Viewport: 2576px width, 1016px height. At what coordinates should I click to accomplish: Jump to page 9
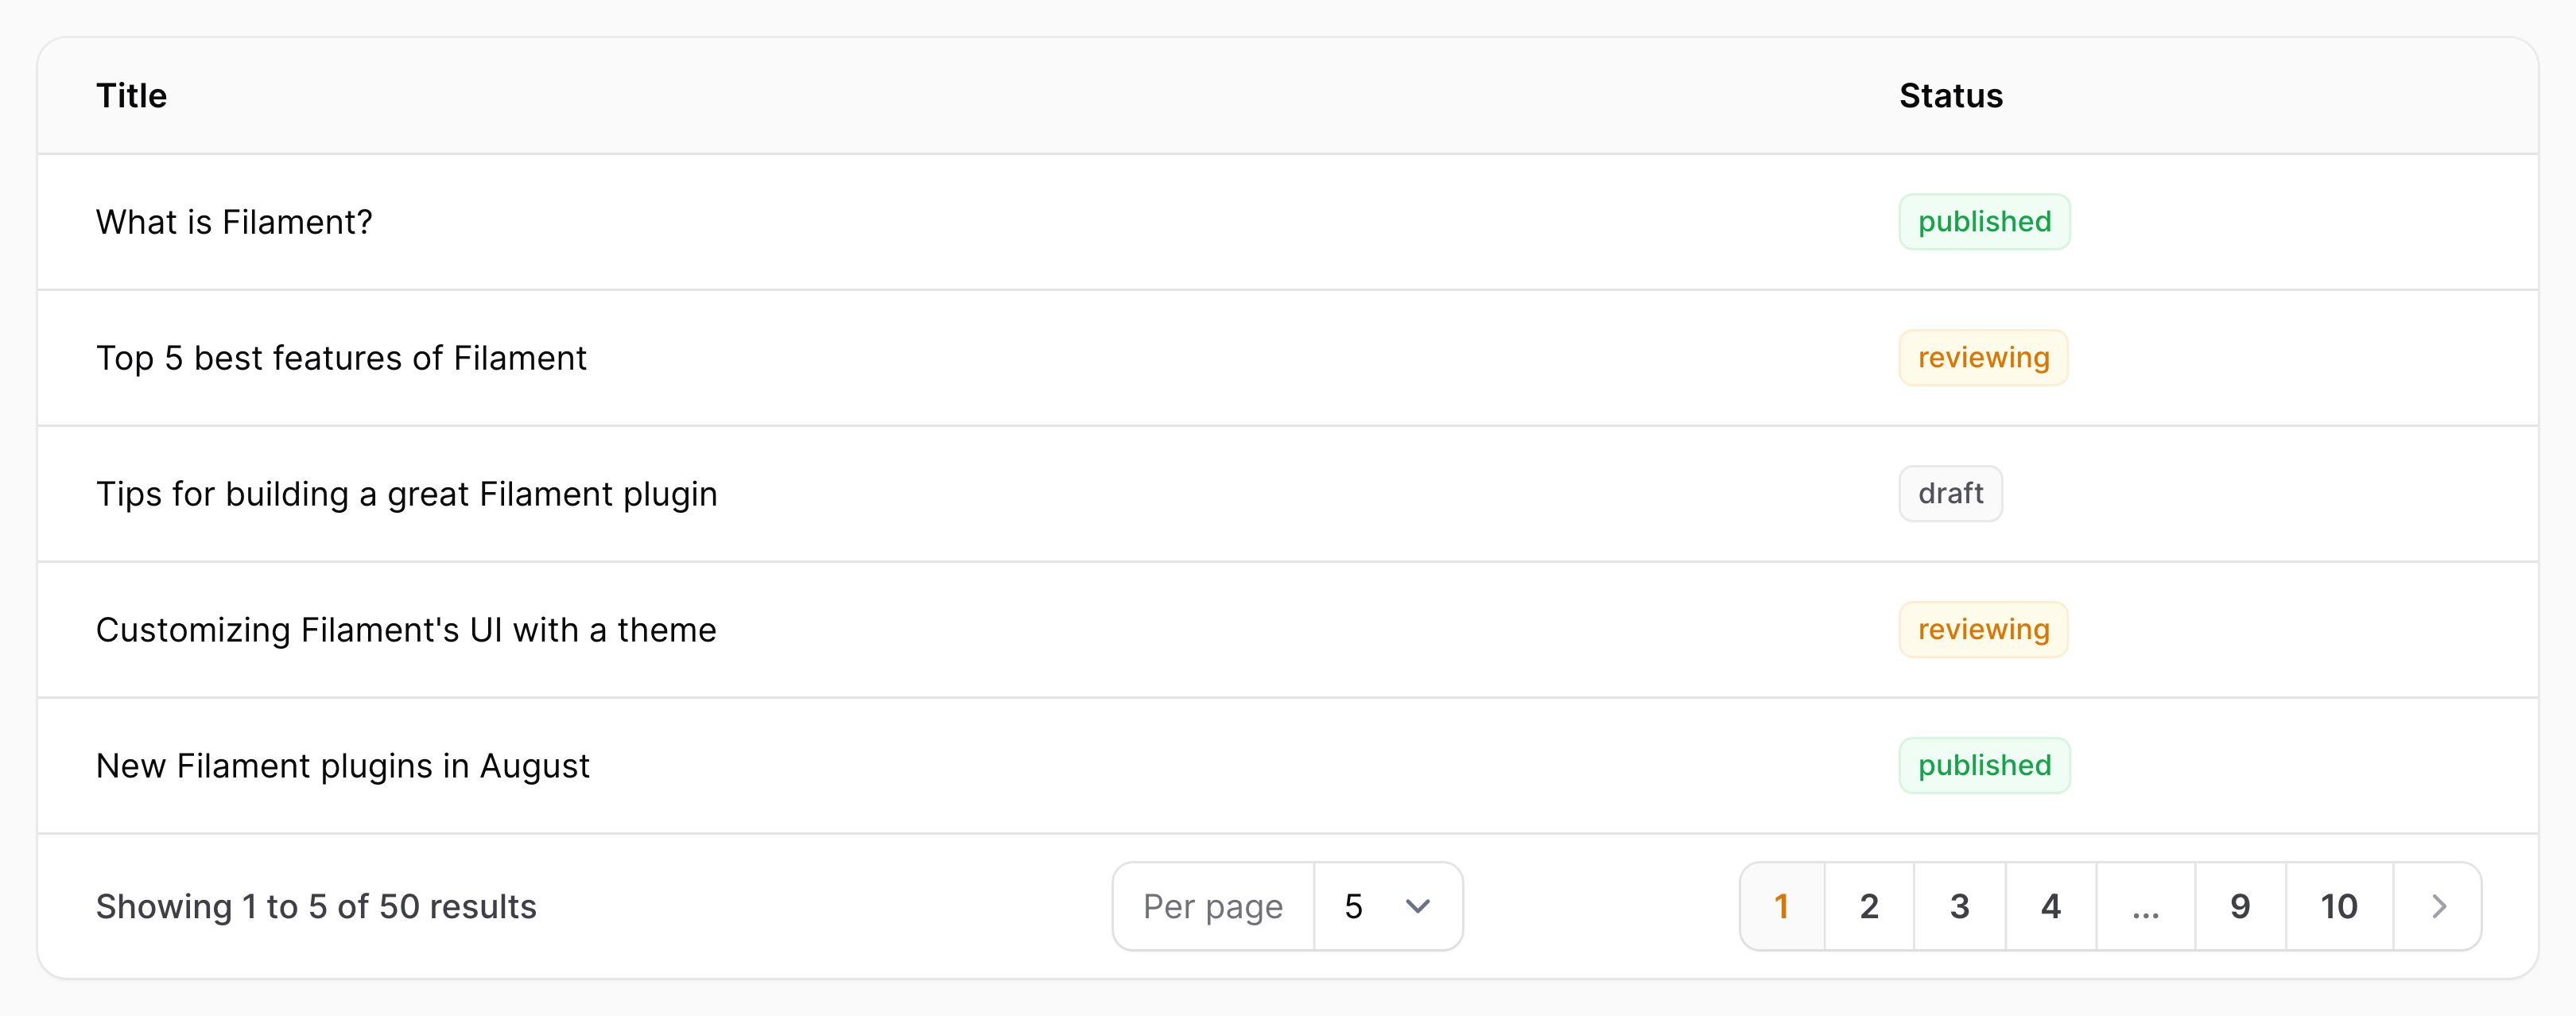(x=2240, y=906)
